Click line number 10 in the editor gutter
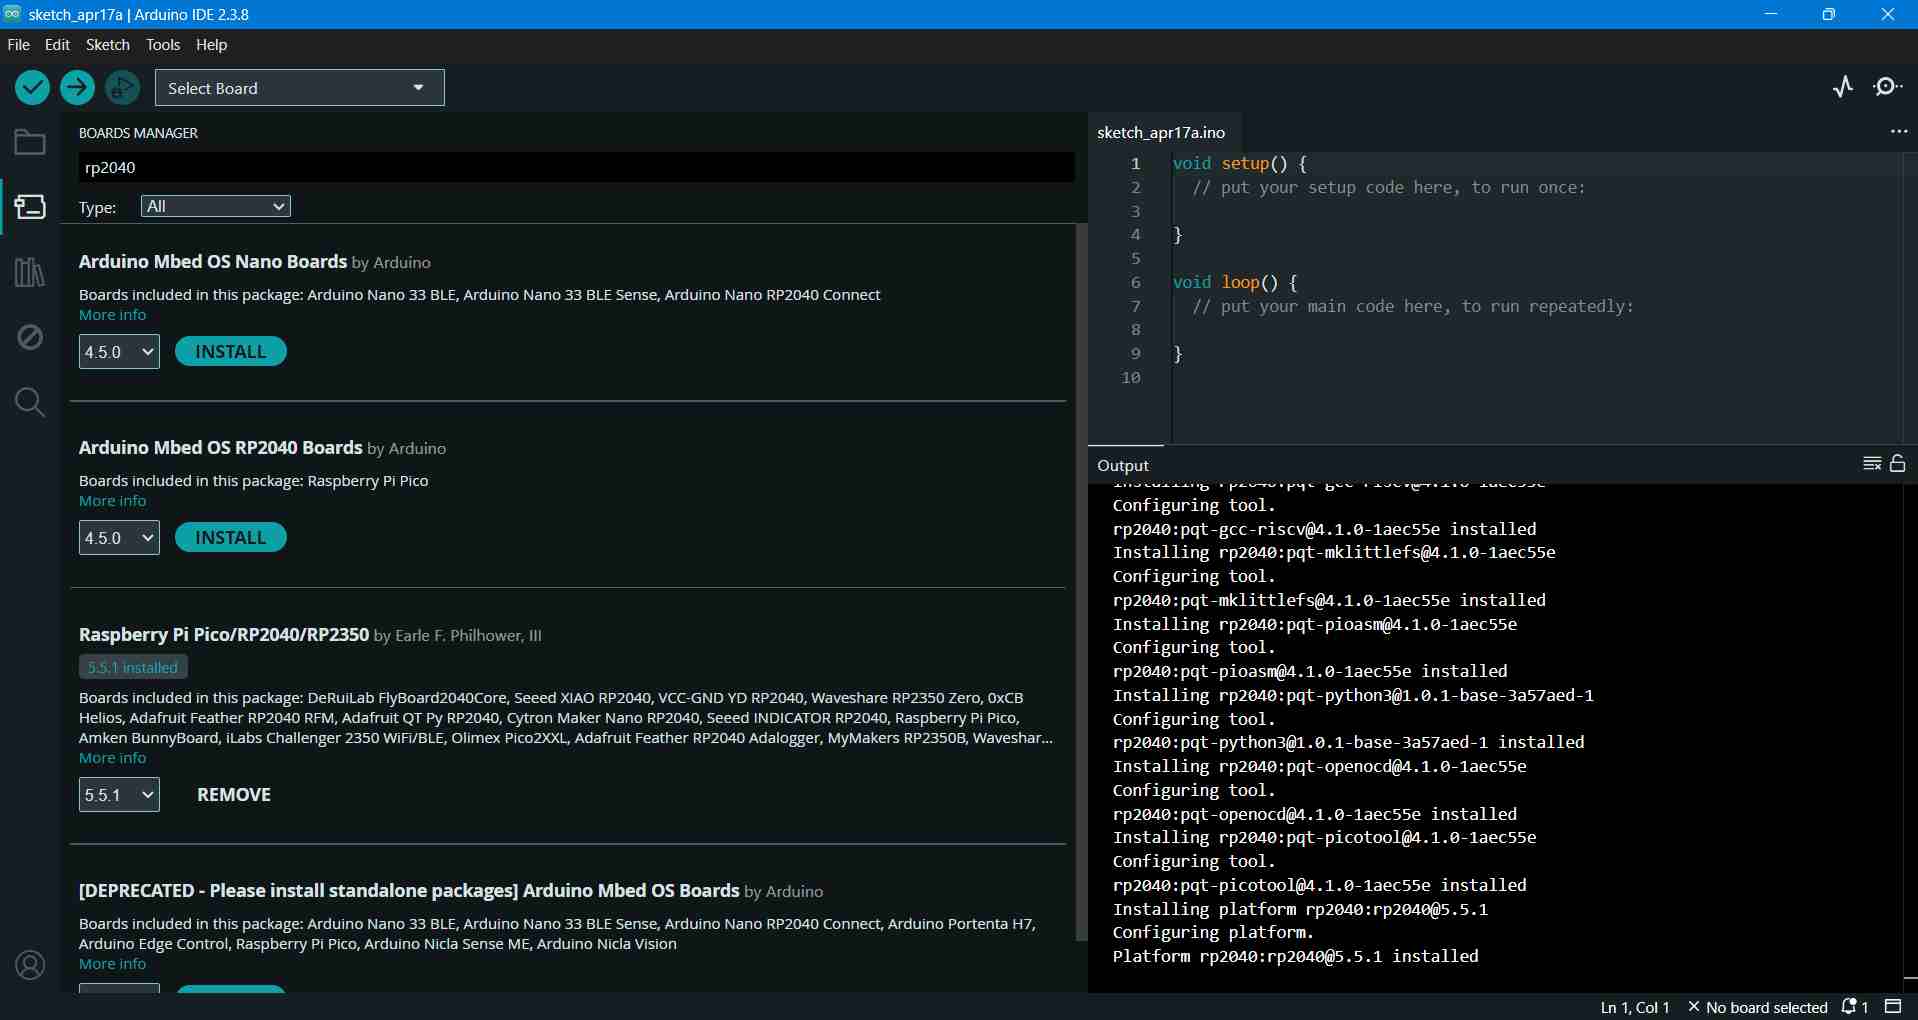 (x=1131, y=377)
